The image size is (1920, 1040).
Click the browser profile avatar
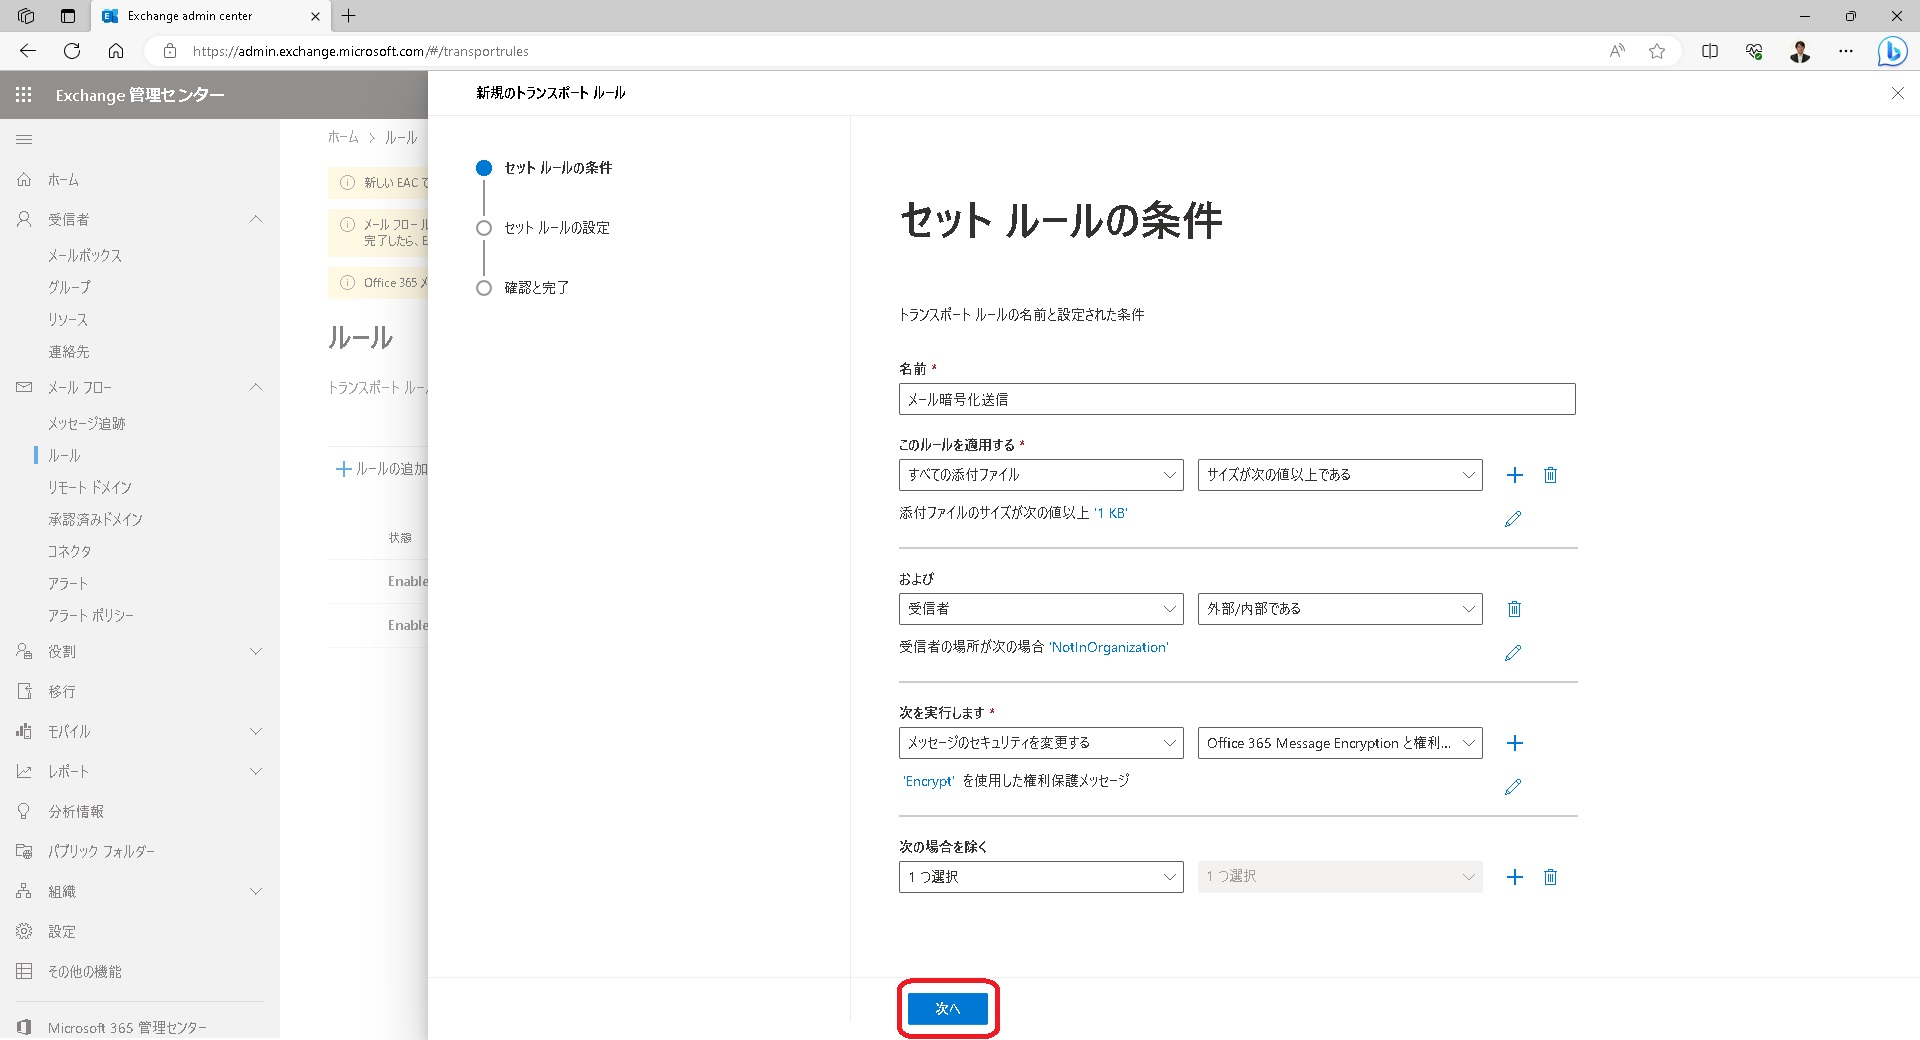(x=1799, y=51)
